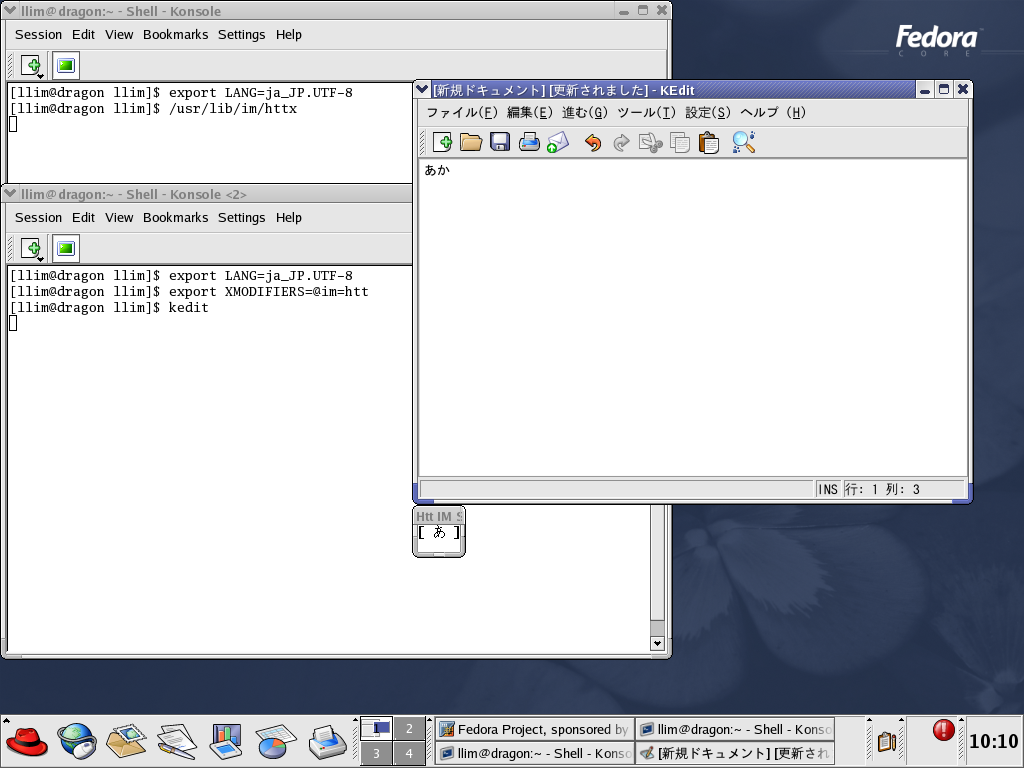Activate top-row llim@dragon Konsole taskbar entry
The height and width of the screenshot is (768, 1024).
pos(735,729)
